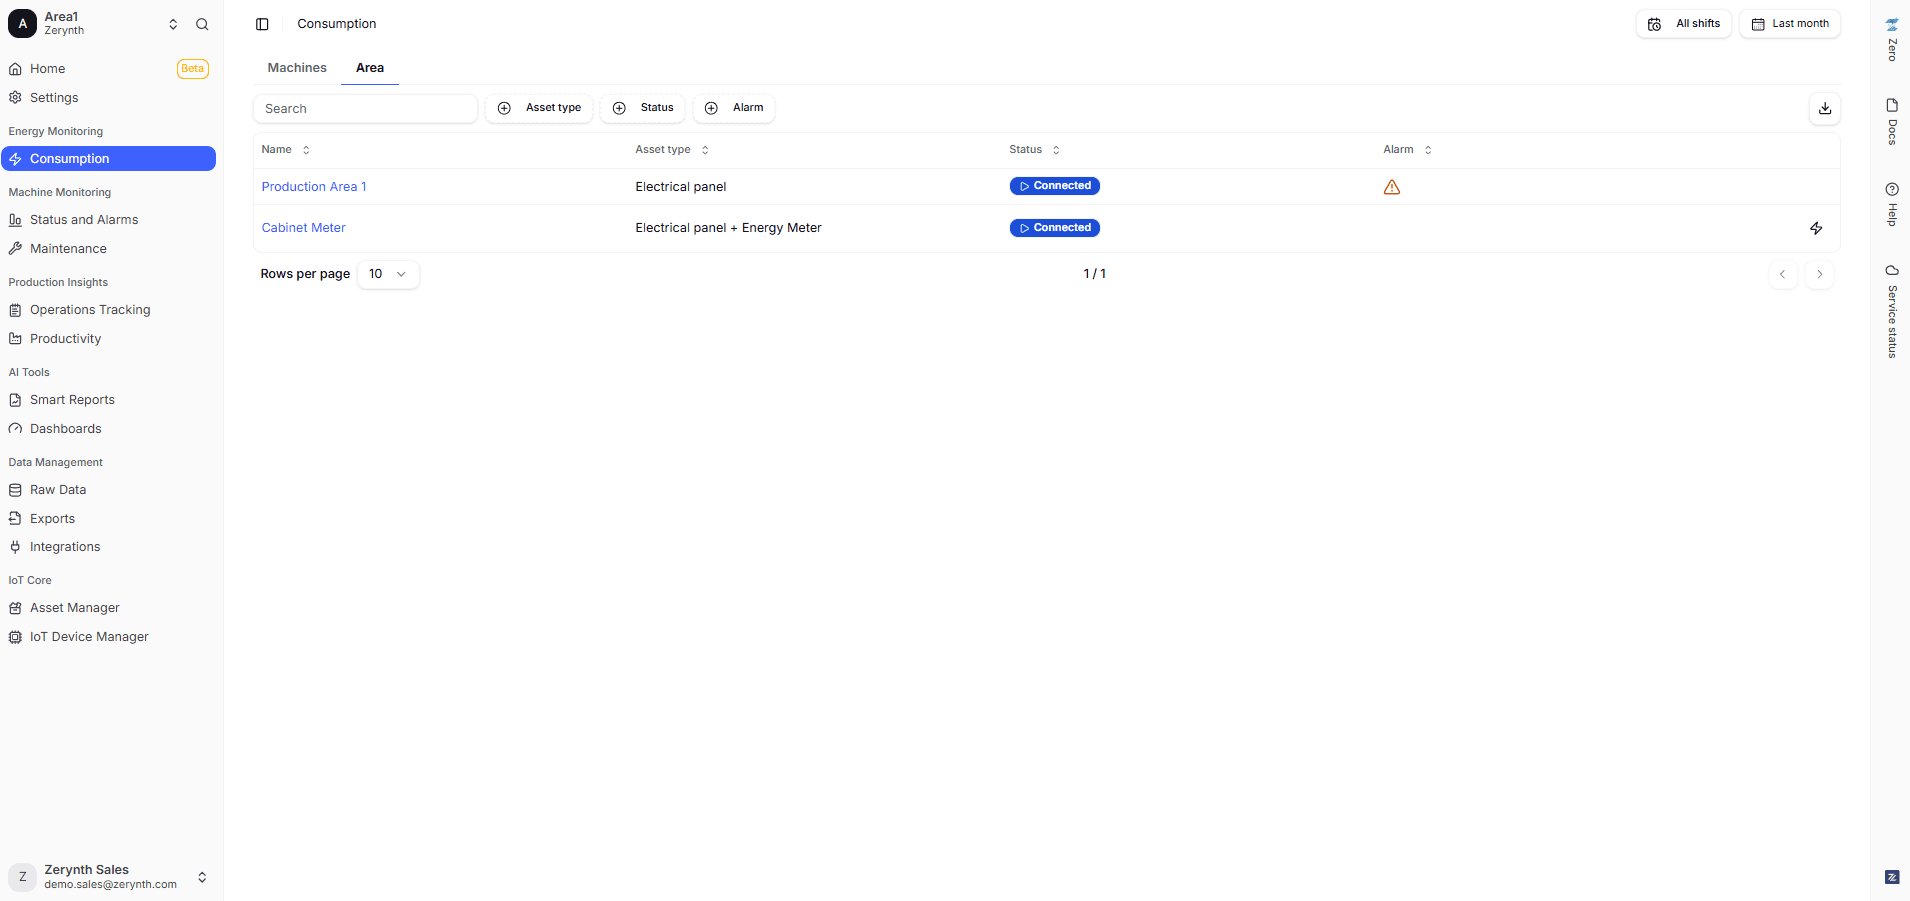Click the Search input field

point(365,109)
